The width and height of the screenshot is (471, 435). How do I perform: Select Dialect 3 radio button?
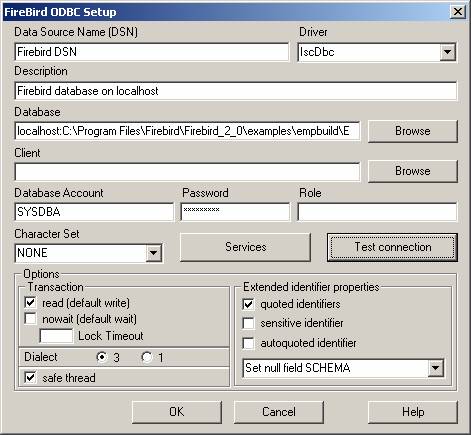[102, 357]
